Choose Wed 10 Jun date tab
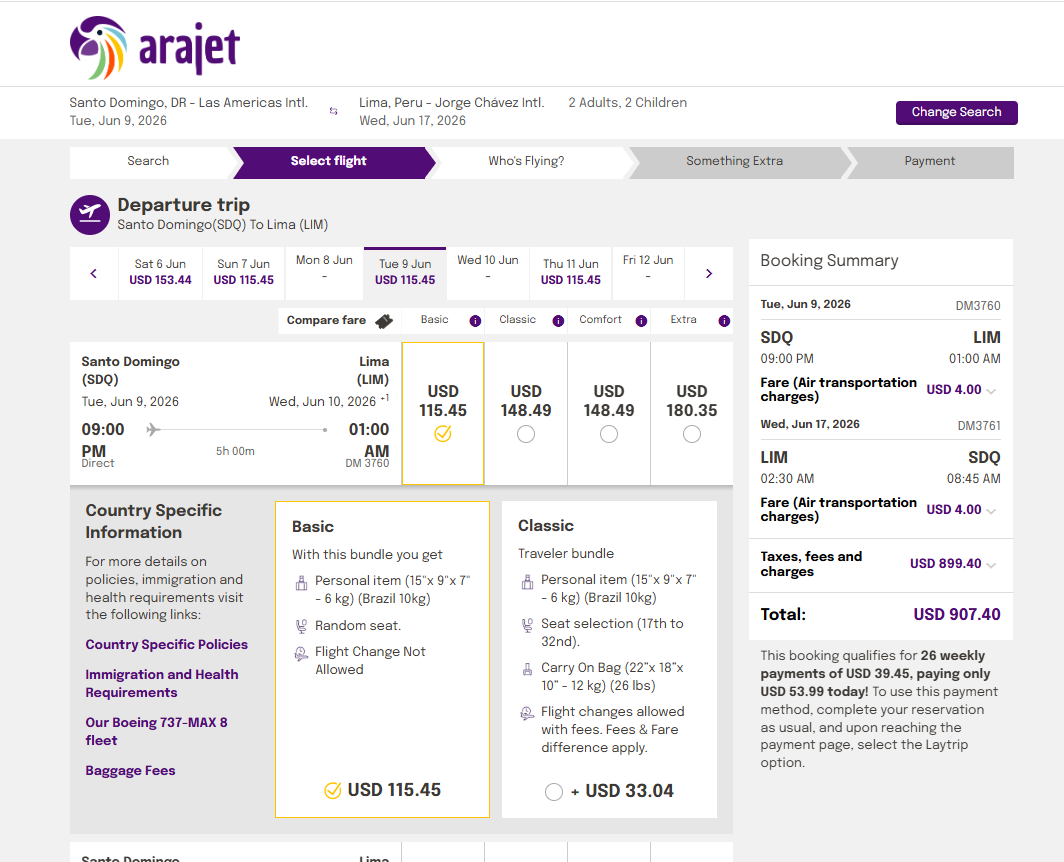 tap(488, 272)
